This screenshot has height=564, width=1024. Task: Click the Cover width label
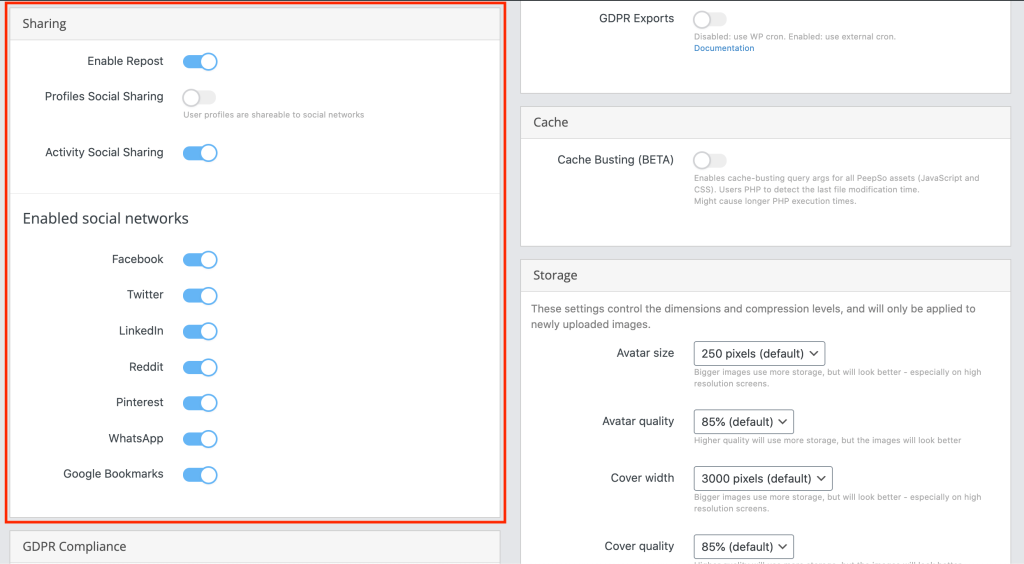tap(643, 478)
